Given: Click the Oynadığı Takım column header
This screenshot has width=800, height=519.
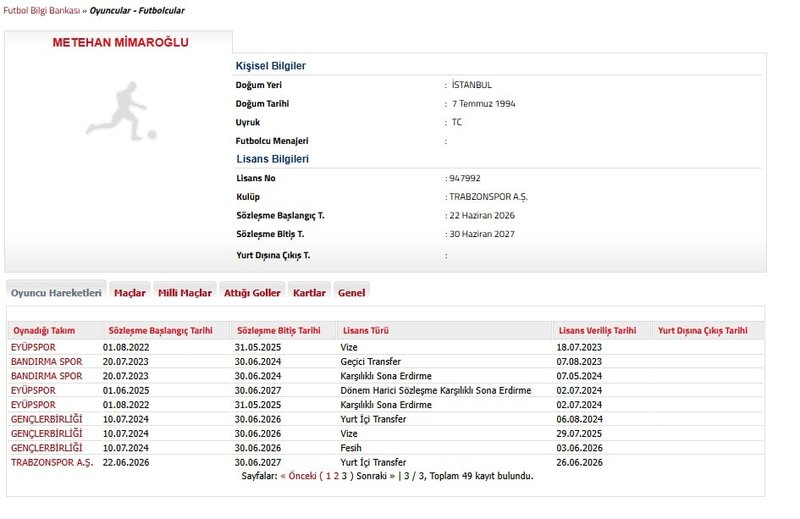Looking at the screenshot, I should [44, 330].
